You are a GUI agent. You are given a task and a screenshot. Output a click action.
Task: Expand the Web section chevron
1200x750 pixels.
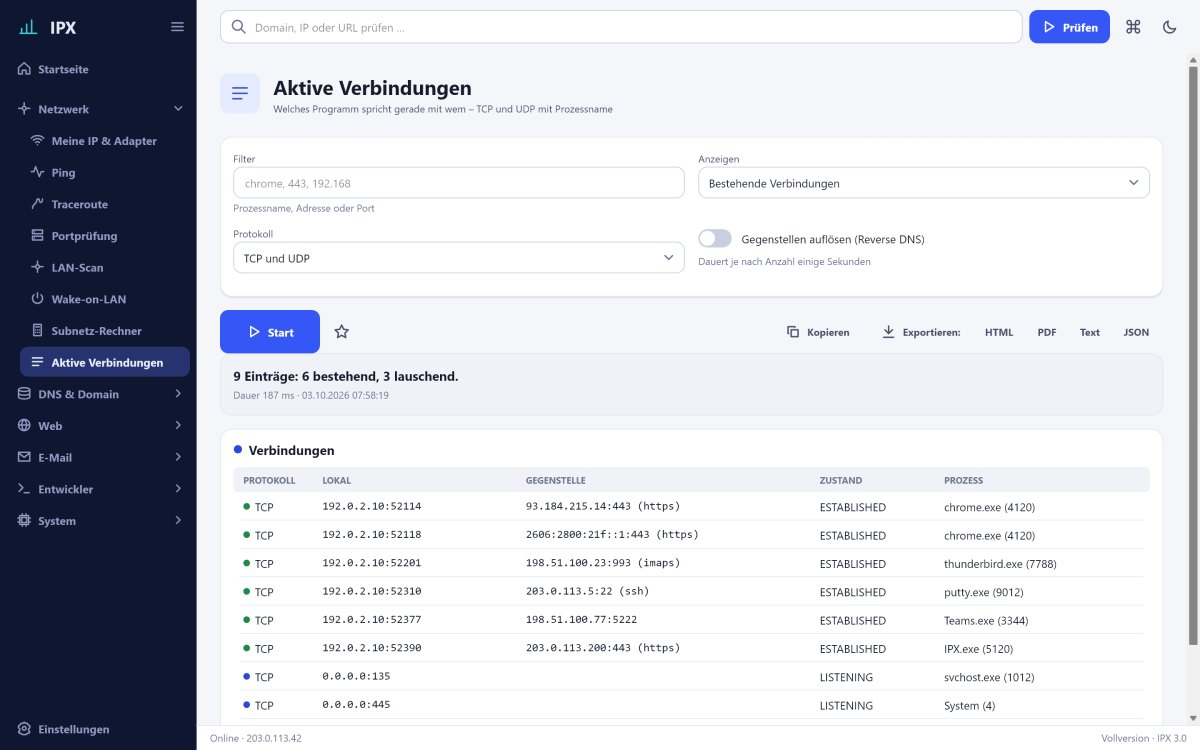(x=178, y=425)
